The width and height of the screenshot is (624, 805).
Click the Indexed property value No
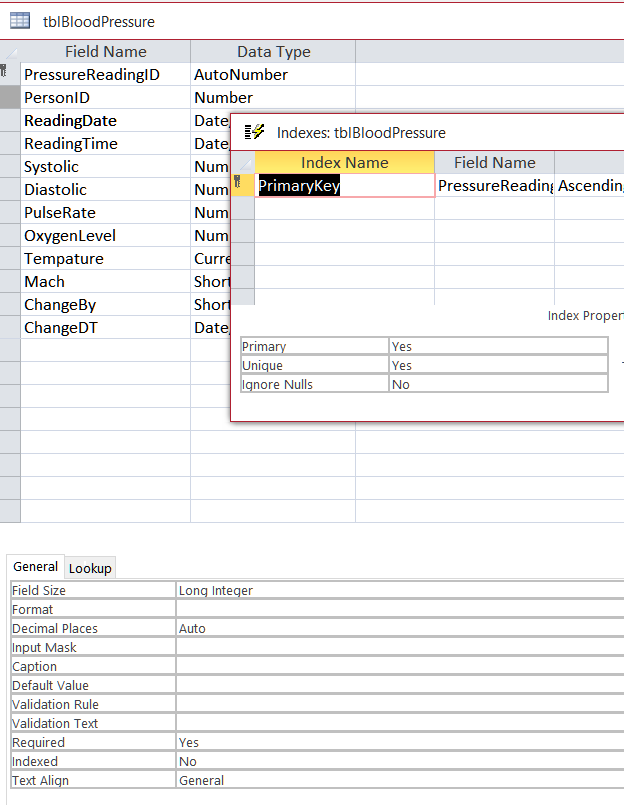(x=400, y=761)
